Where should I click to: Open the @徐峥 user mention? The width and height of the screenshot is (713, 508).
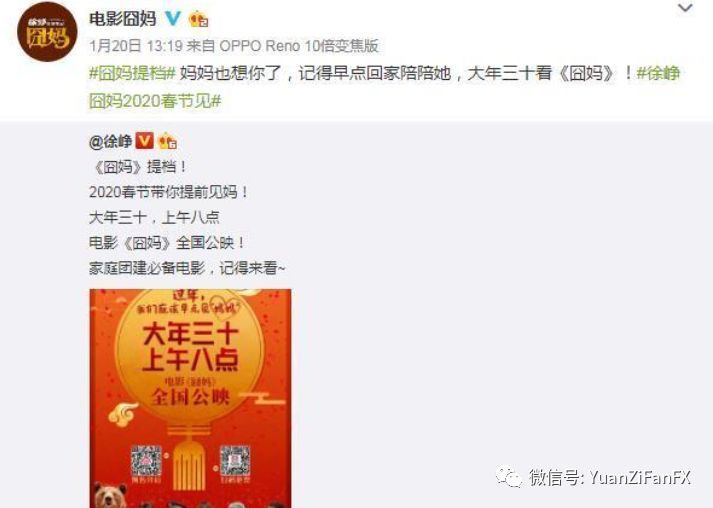[x=110, y=141]
